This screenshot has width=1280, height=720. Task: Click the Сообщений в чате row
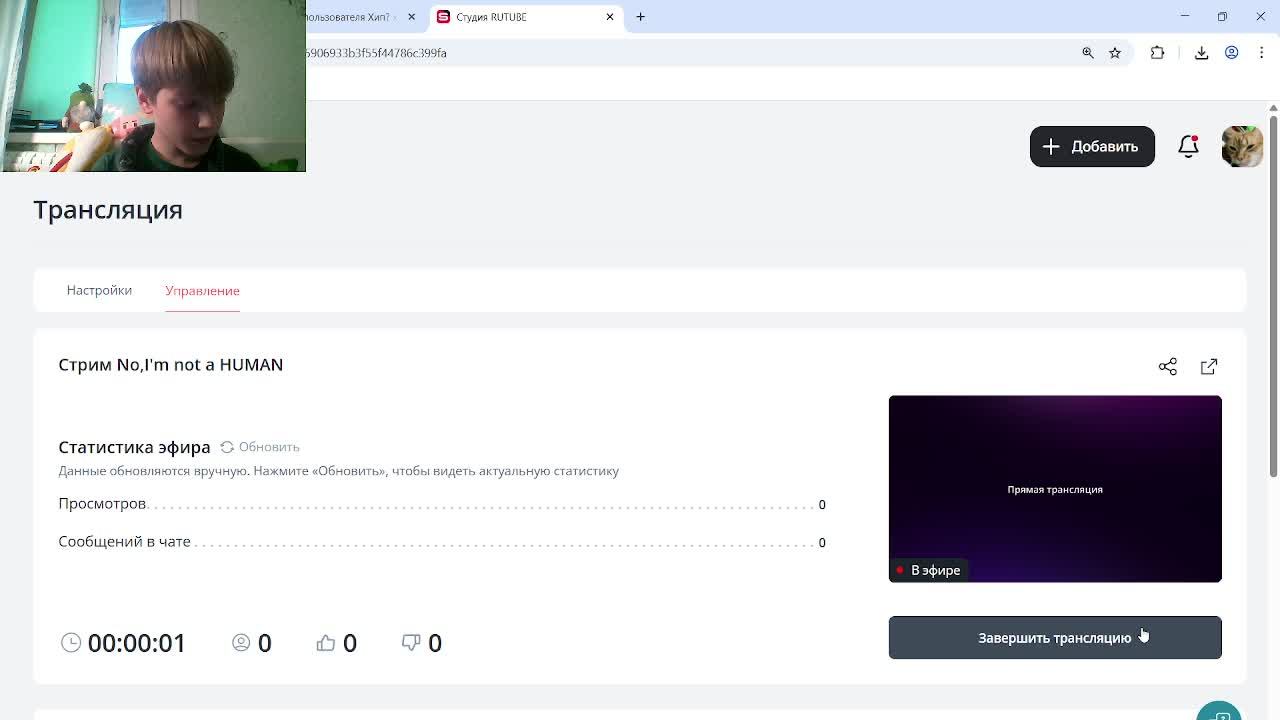coord(442,542)
